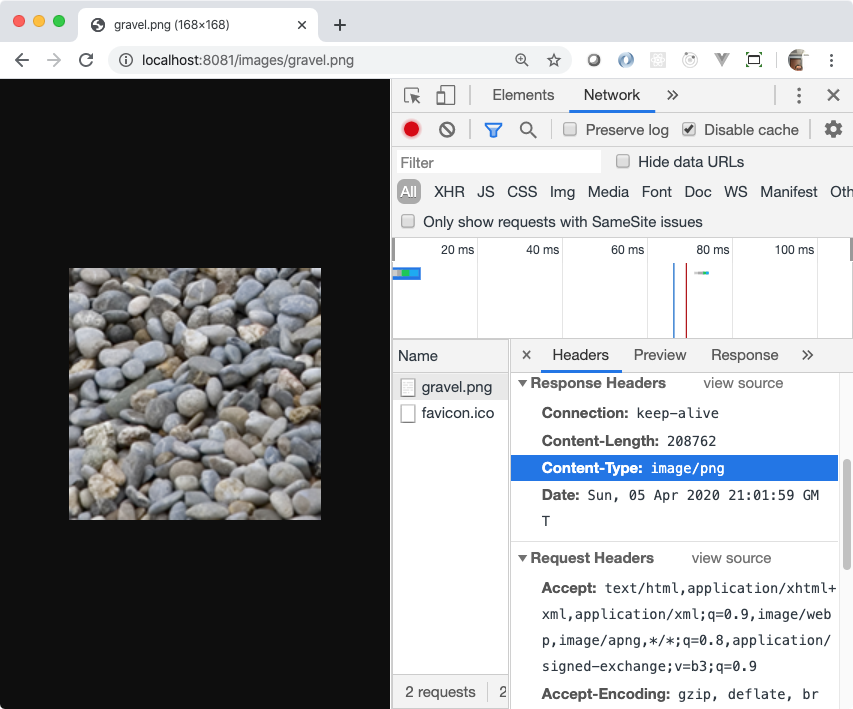The image size is (853, 709).
Task: Collapse the Request Headers section
Action: tap(522, 559)
